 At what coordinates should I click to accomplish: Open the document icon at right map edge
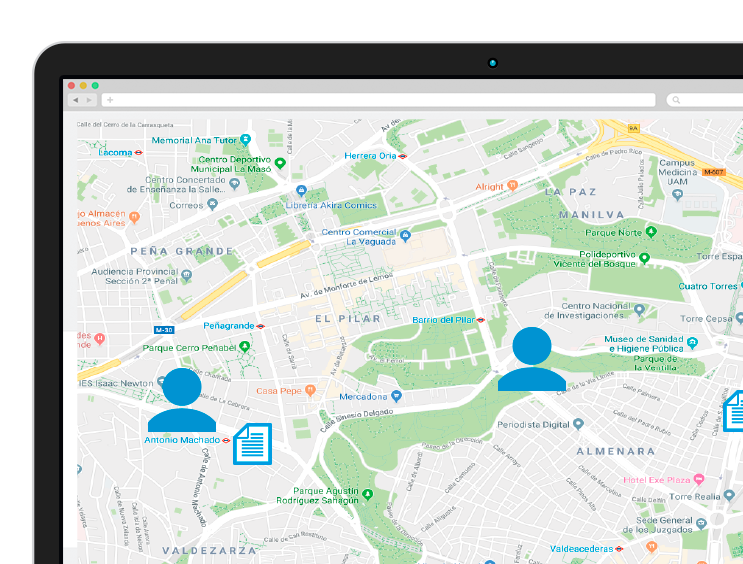[734, 411]
